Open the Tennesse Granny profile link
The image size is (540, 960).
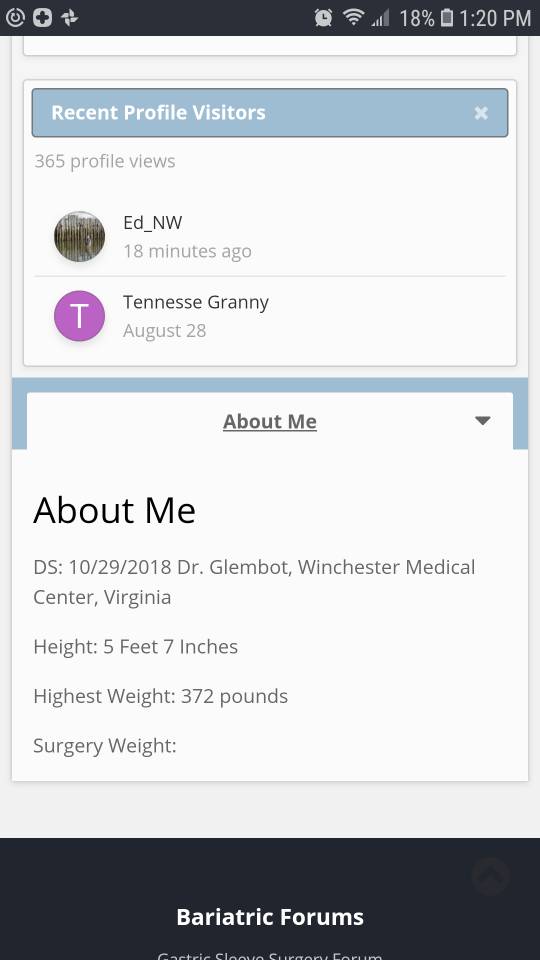(196, 302)
